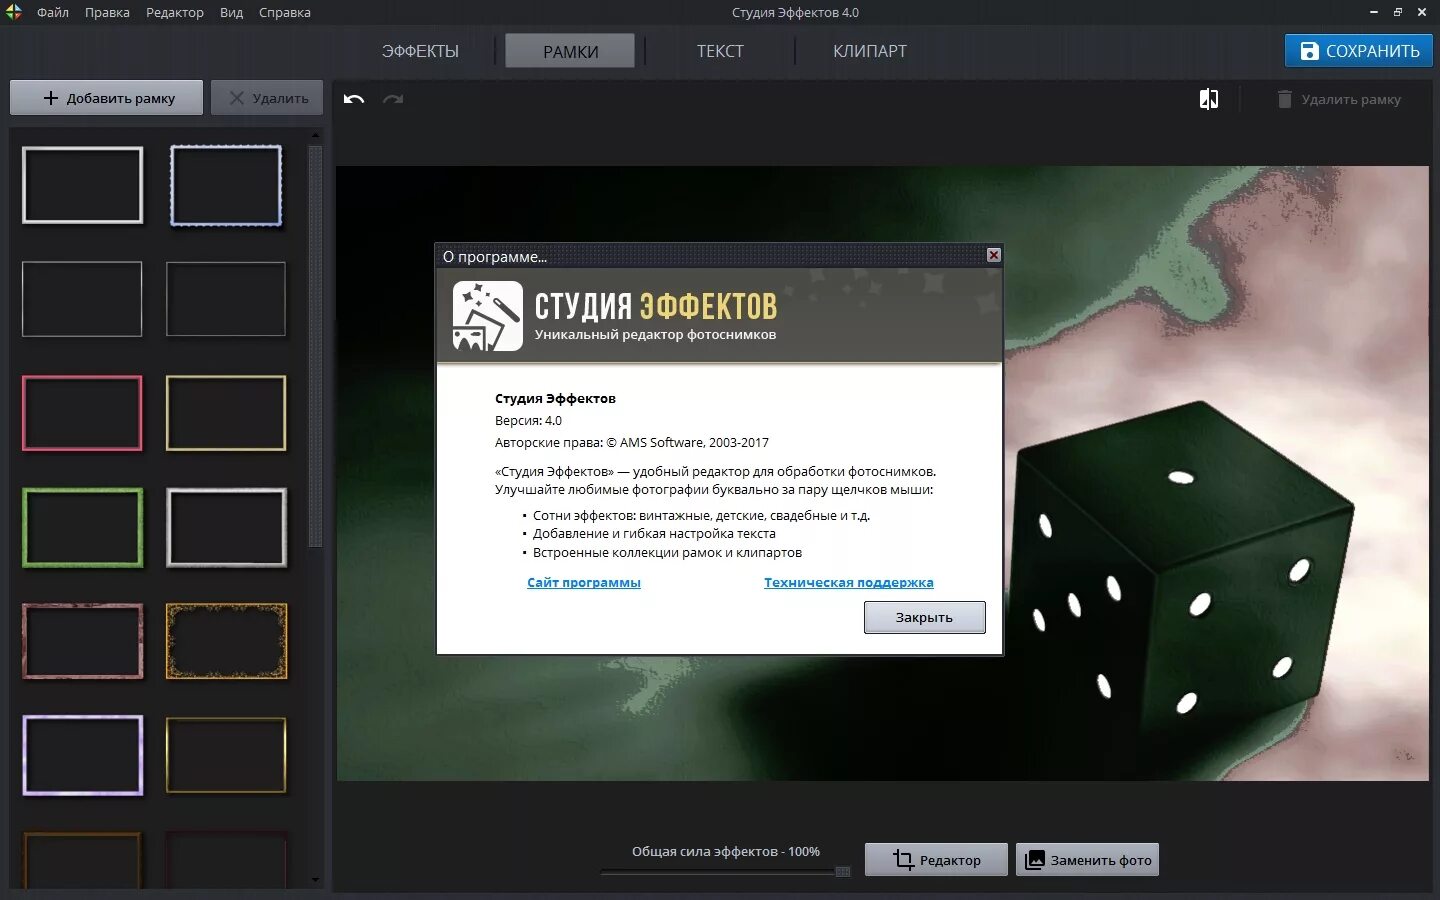The image size is (1440, 900).
Task: Open the Сайт программы link
Action: (x=584, y=582)
